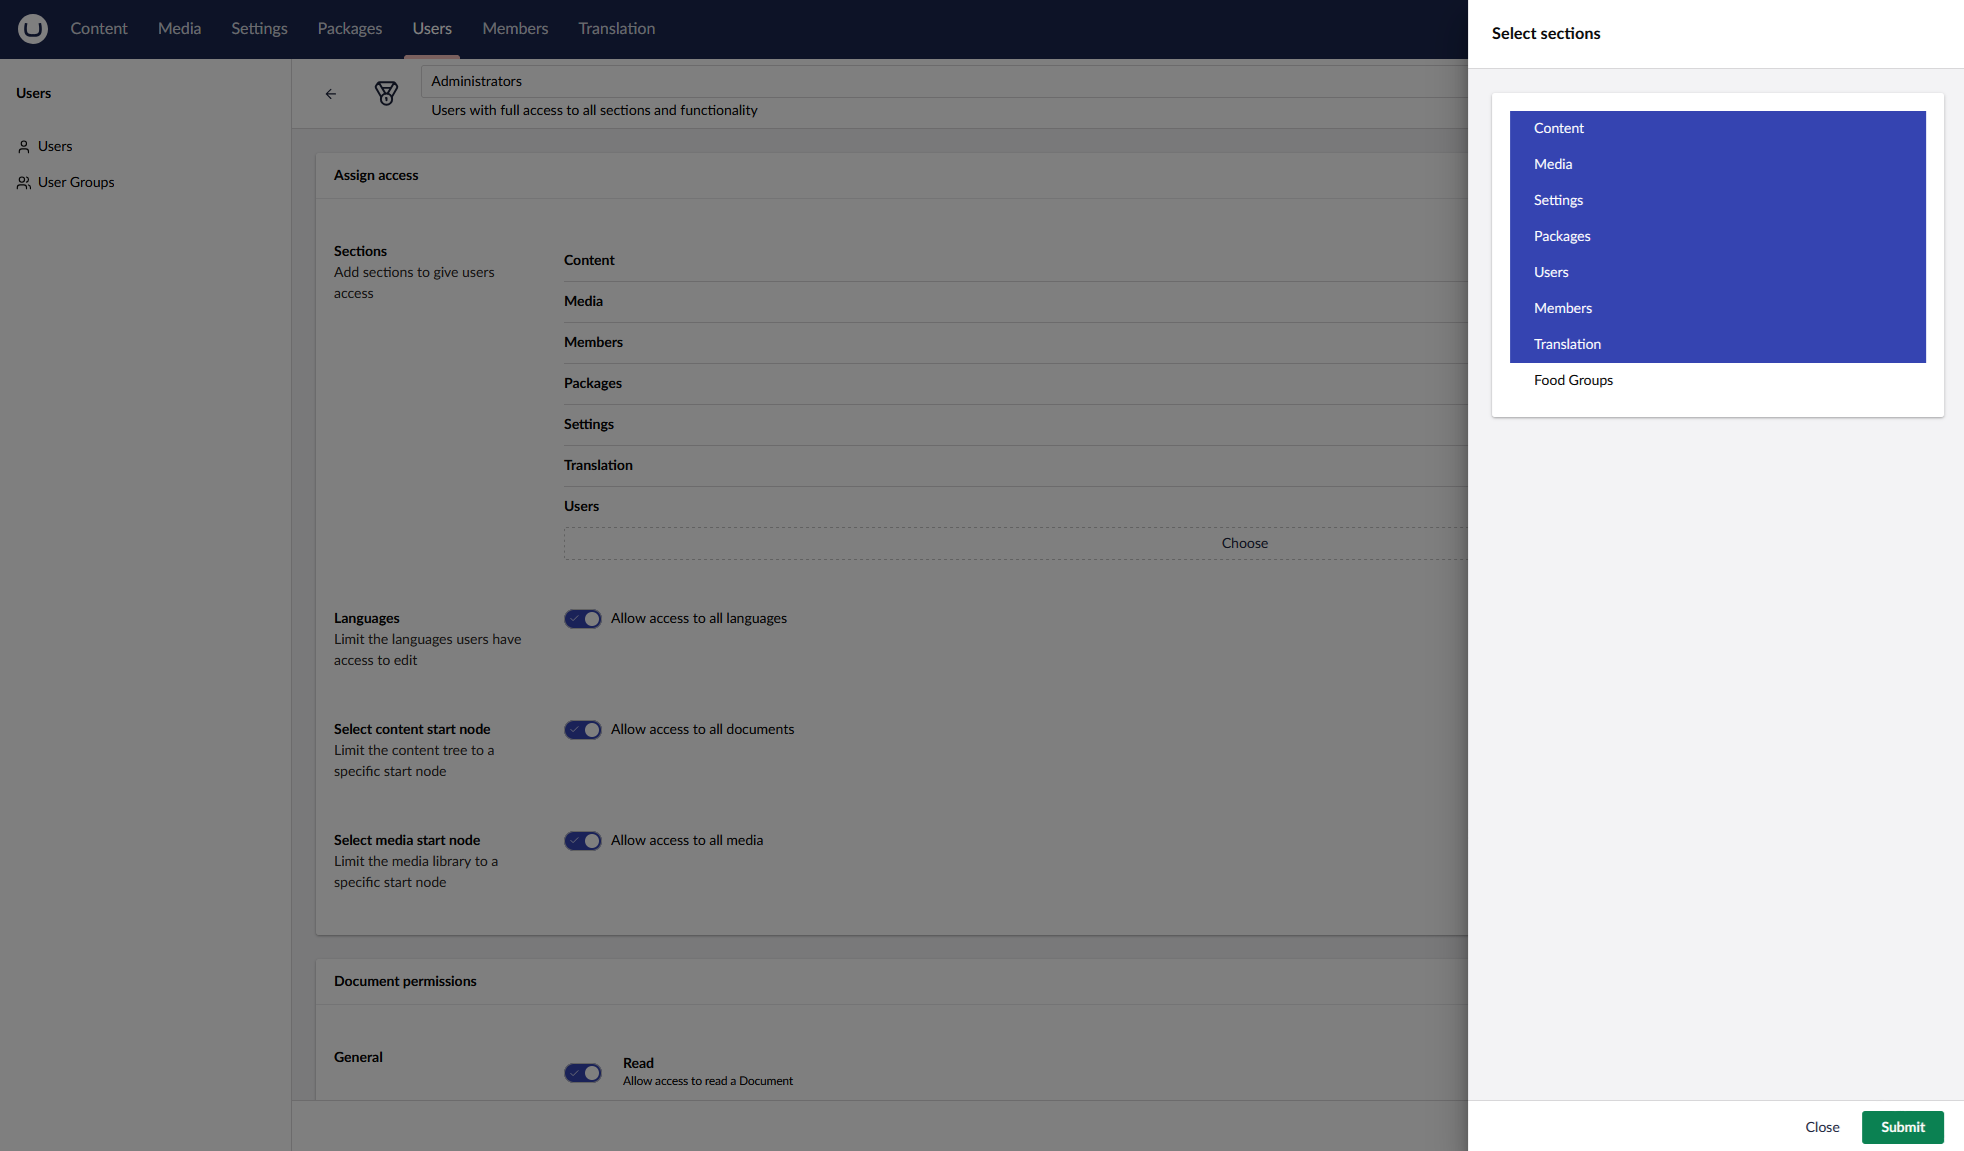Toggle the Read document permission
Image resolution: width=1964 pixels, height=1151 pixels.
point(583,1073)
